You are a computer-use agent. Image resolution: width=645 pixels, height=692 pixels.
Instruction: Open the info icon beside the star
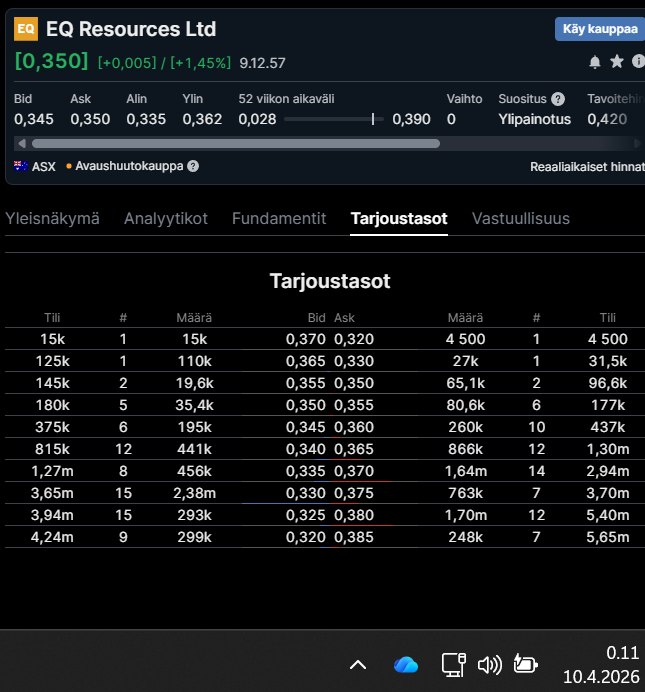click(x=638, y=61)
